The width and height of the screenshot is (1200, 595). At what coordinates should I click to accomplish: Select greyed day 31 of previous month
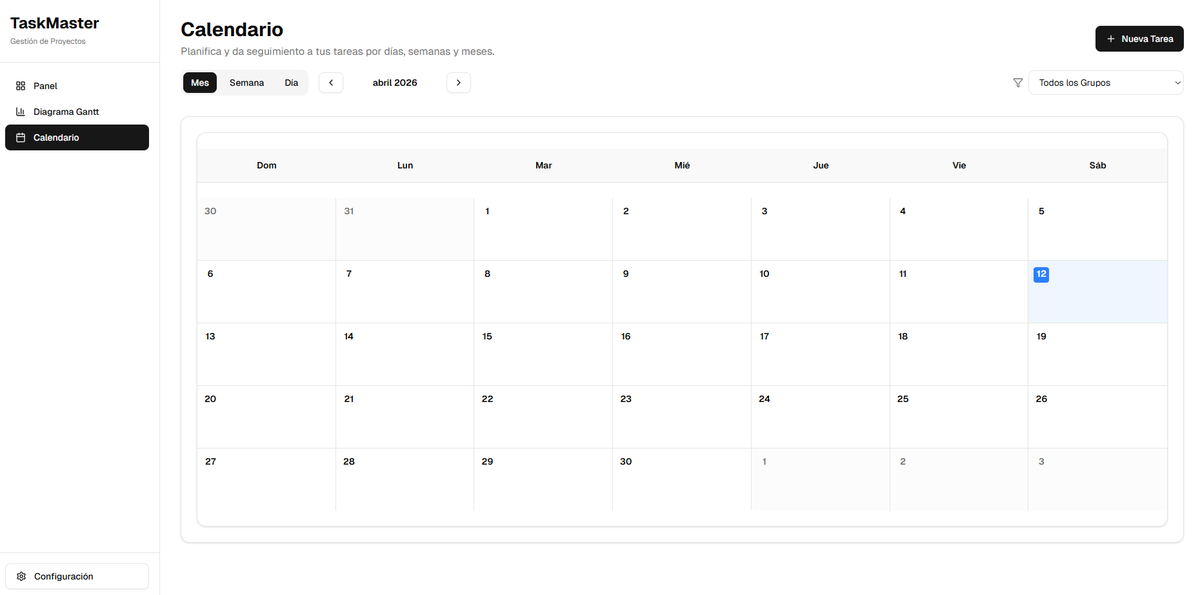pos(405,229)
